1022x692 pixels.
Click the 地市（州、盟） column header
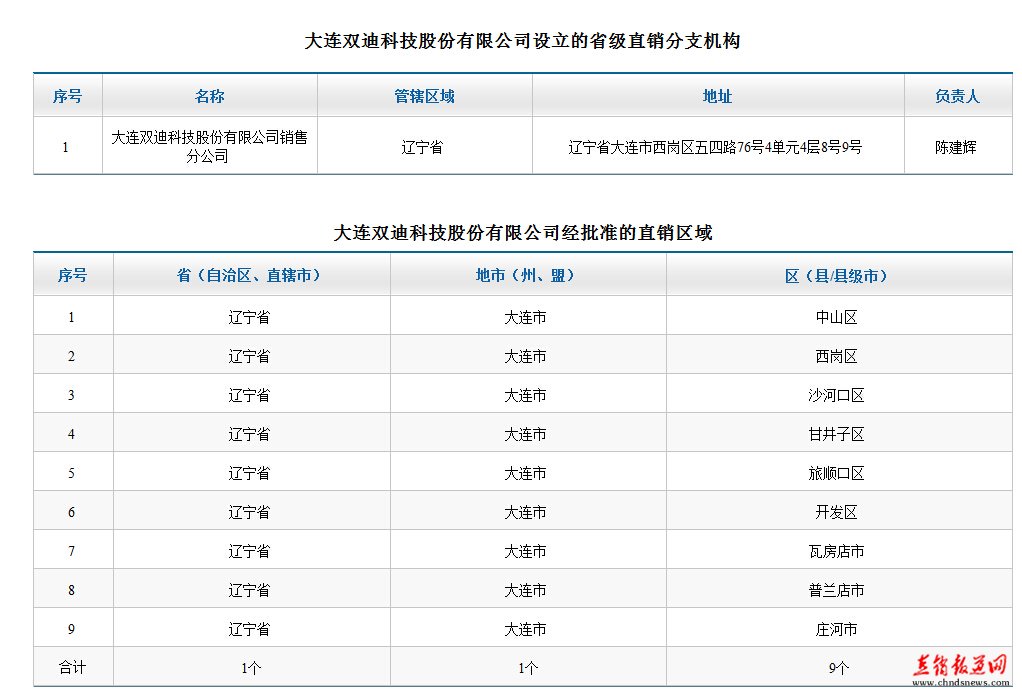click(x=528, y=276)
